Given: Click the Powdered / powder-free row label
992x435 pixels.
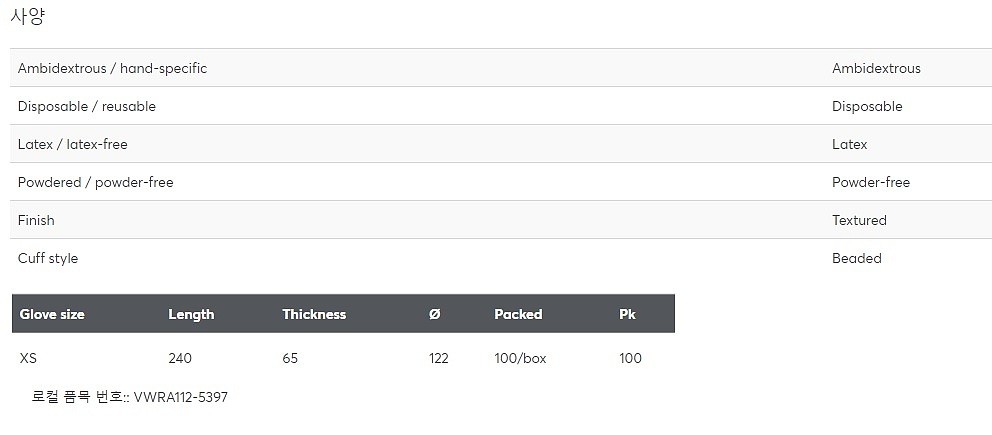Looking at the screenshot, I should pos(95,182).
